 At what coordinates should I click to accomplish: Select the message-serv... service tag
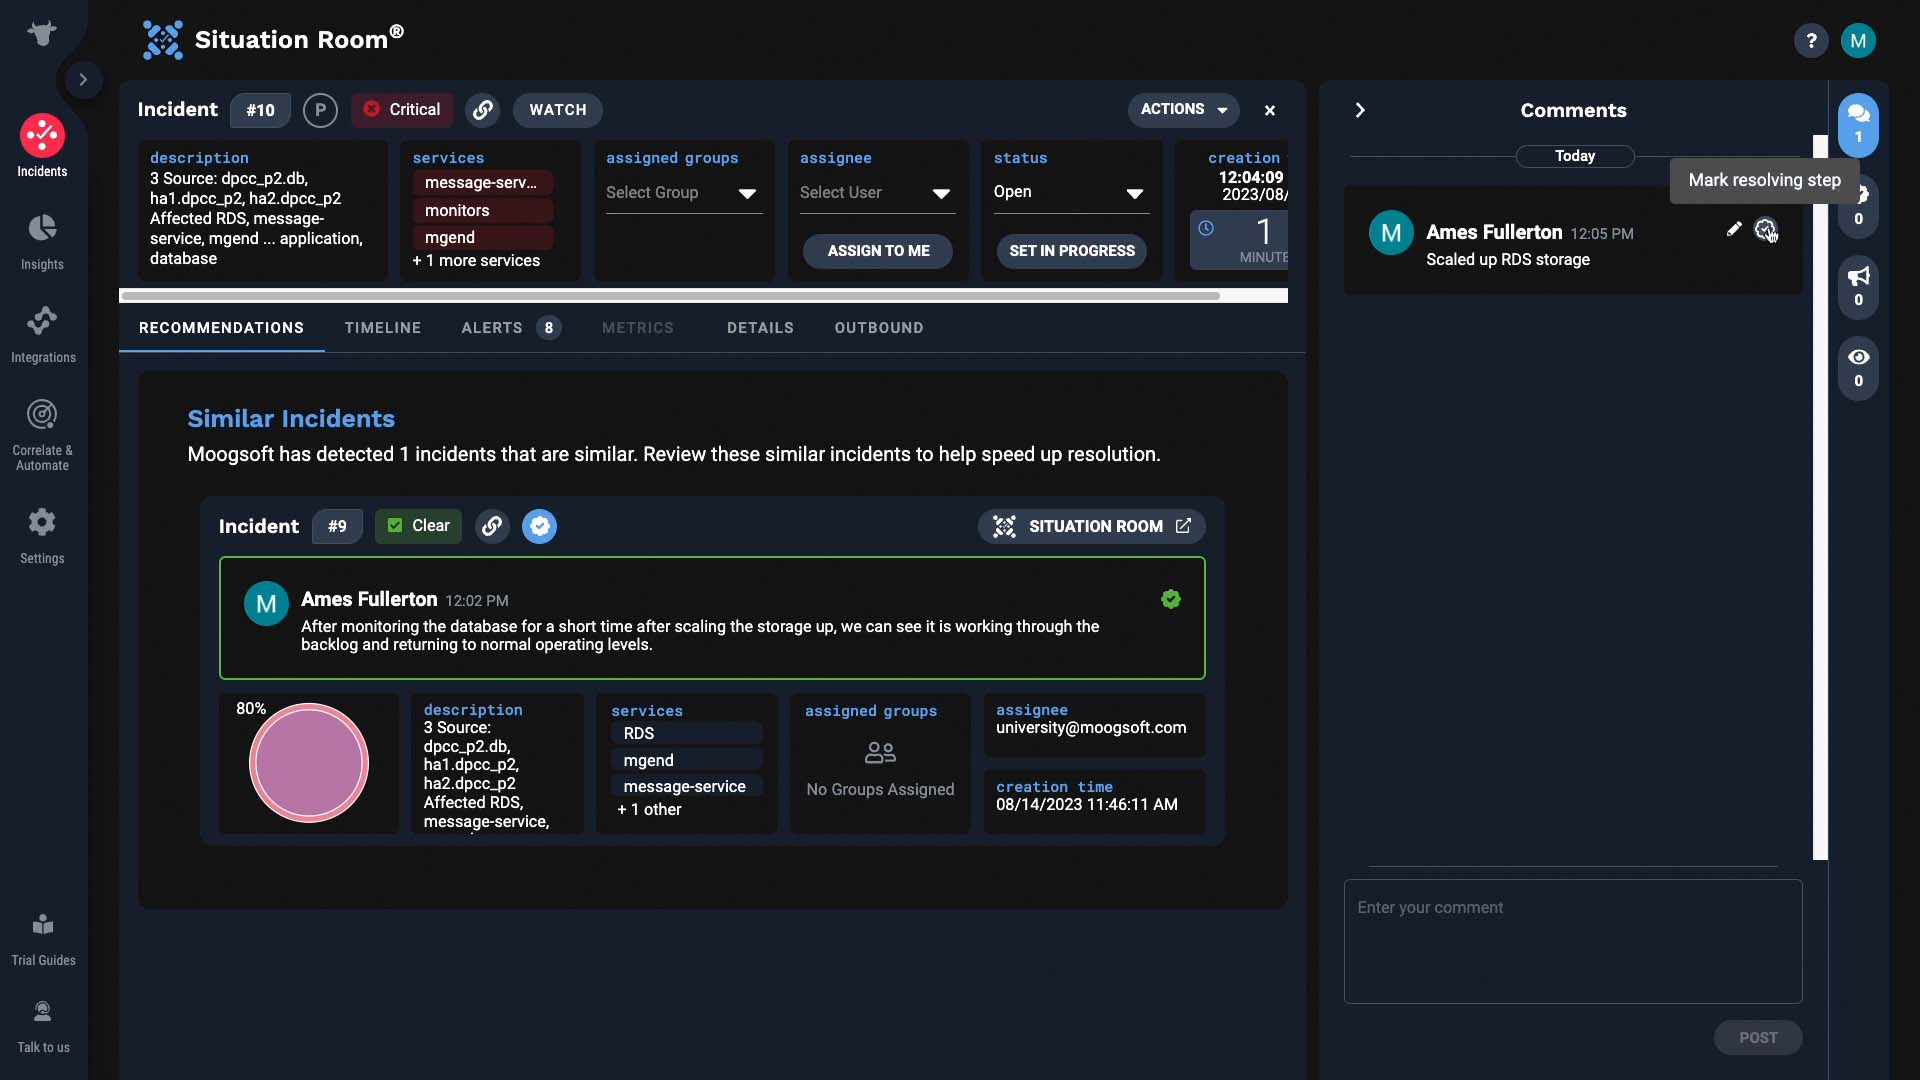click(x=483, y=183)
